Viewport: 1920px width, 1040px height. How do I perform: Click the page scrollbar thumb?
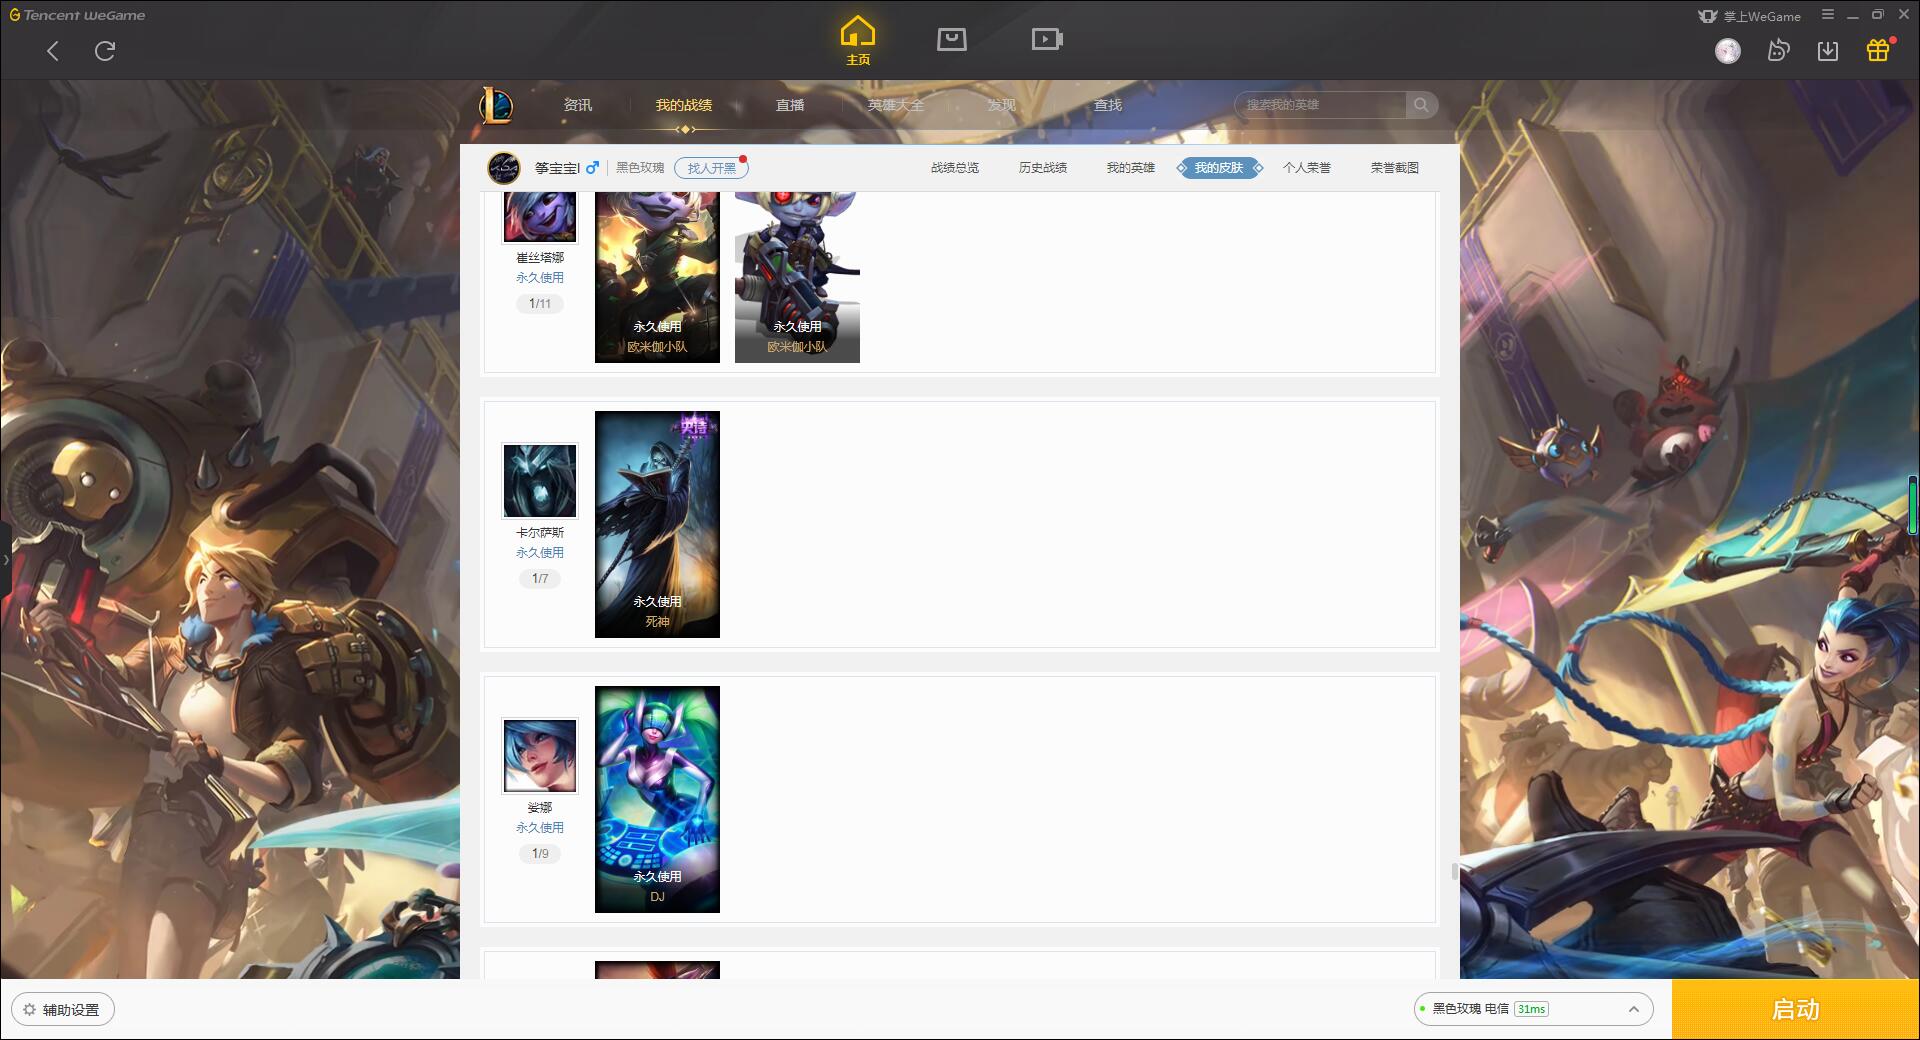pos(1455,871)
